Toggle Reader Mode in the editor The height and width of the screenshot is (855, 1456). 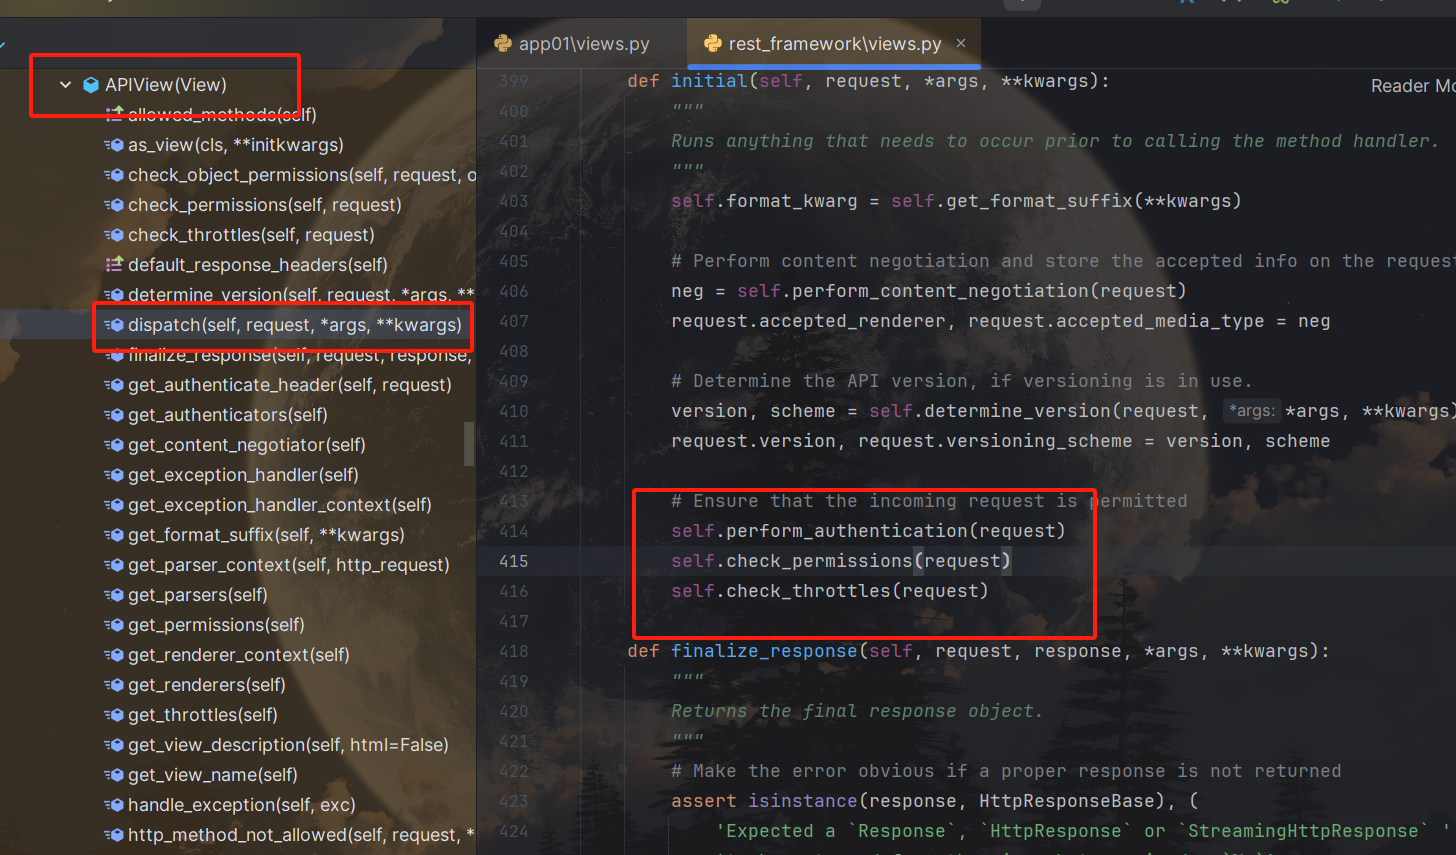tap(1412, 86)
